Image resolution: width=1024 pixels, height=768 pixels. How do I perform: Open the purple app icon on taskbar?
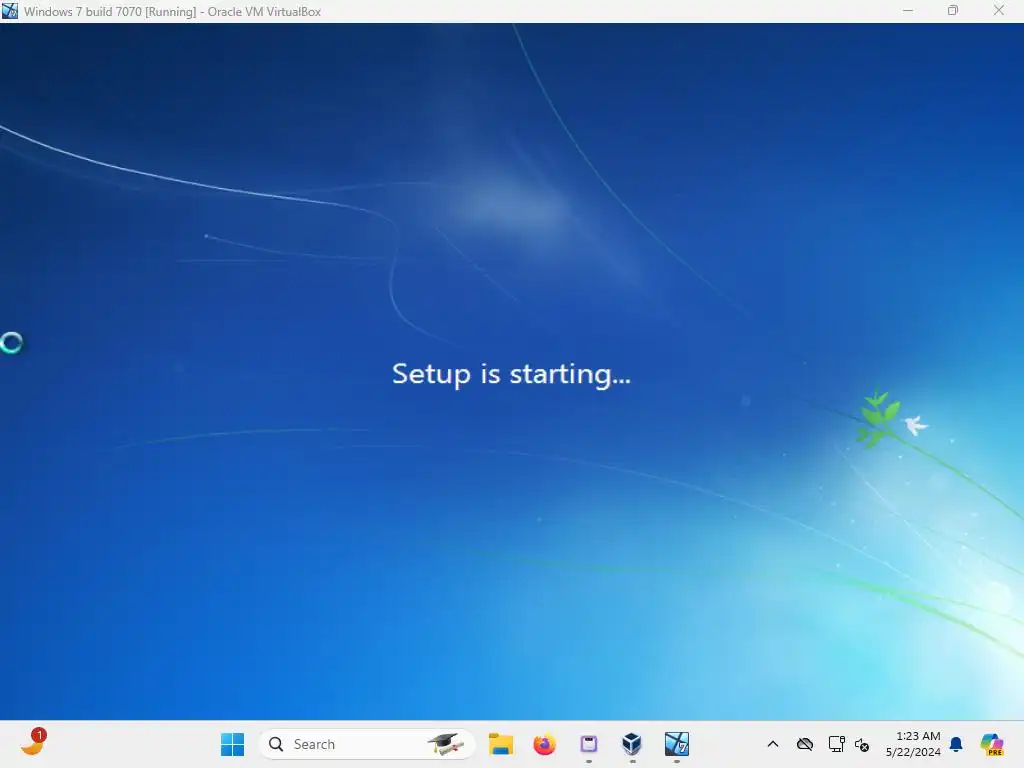click(588, 744)
